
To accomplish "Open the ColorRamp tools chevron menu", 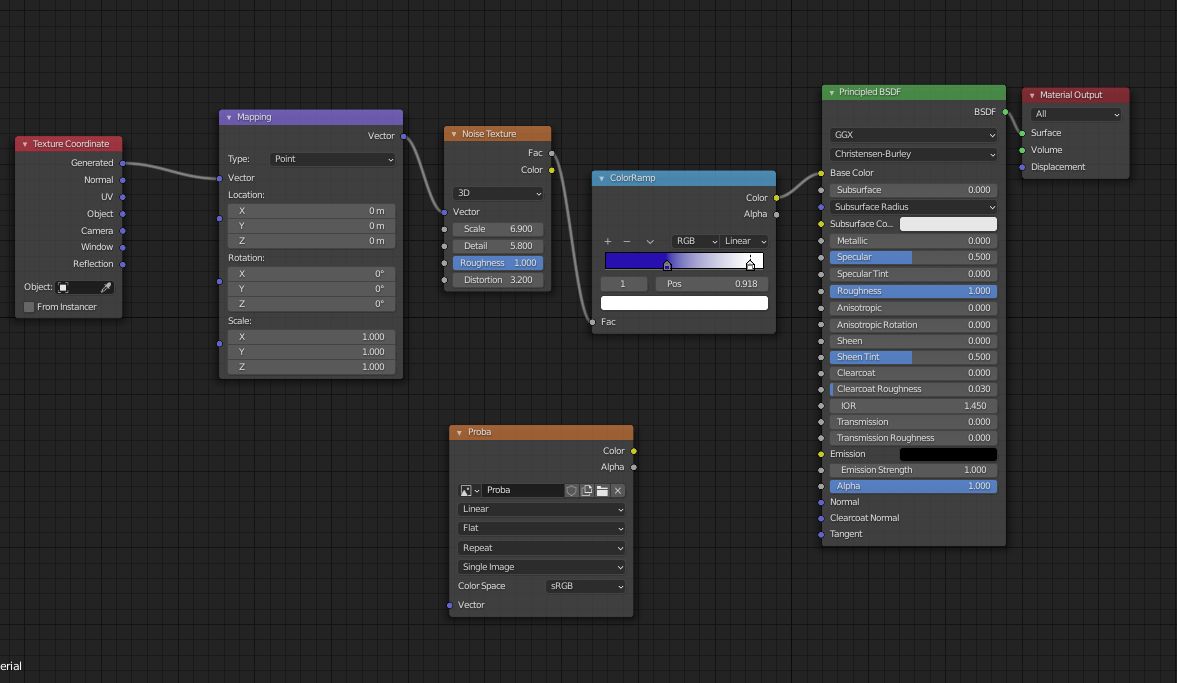I will click(650, 241).
